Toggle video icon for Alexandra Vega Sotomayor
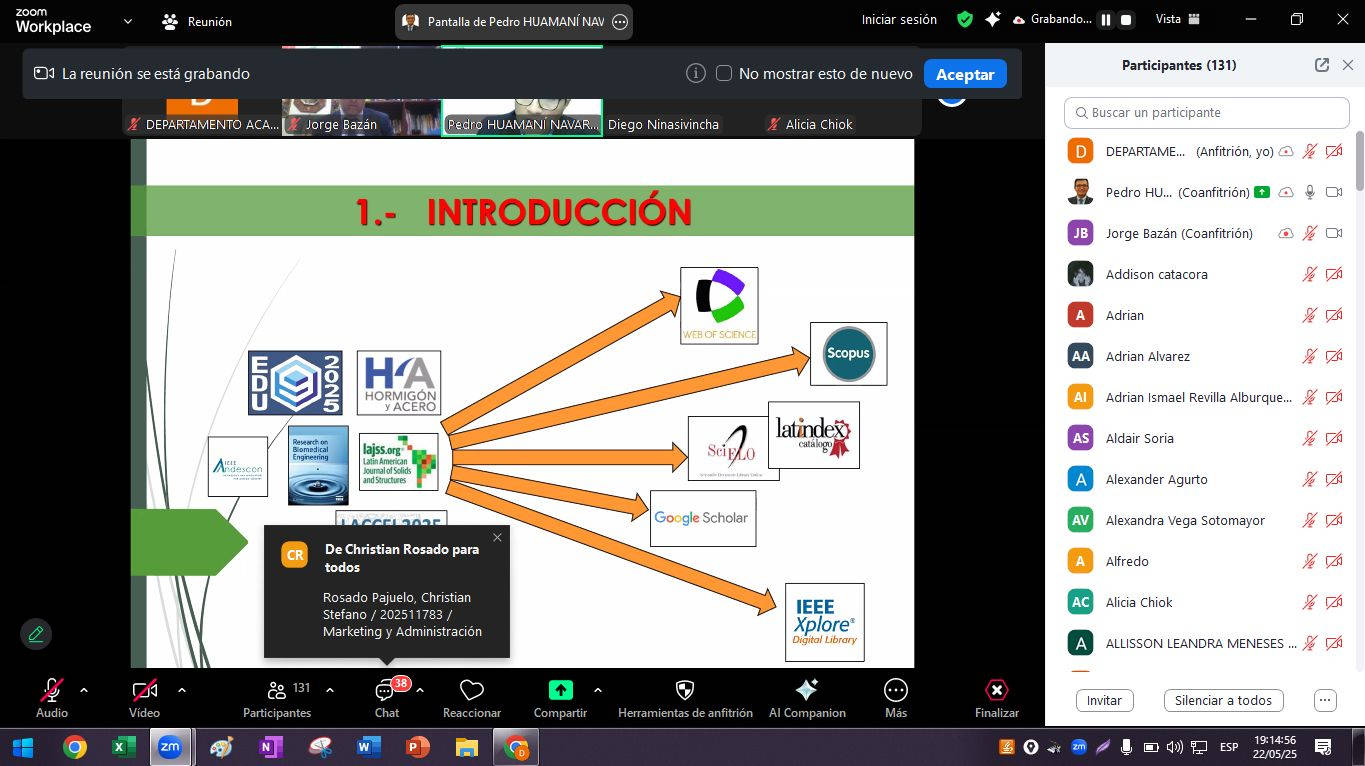The image size is (1365, 766). tap(1334, 520)
